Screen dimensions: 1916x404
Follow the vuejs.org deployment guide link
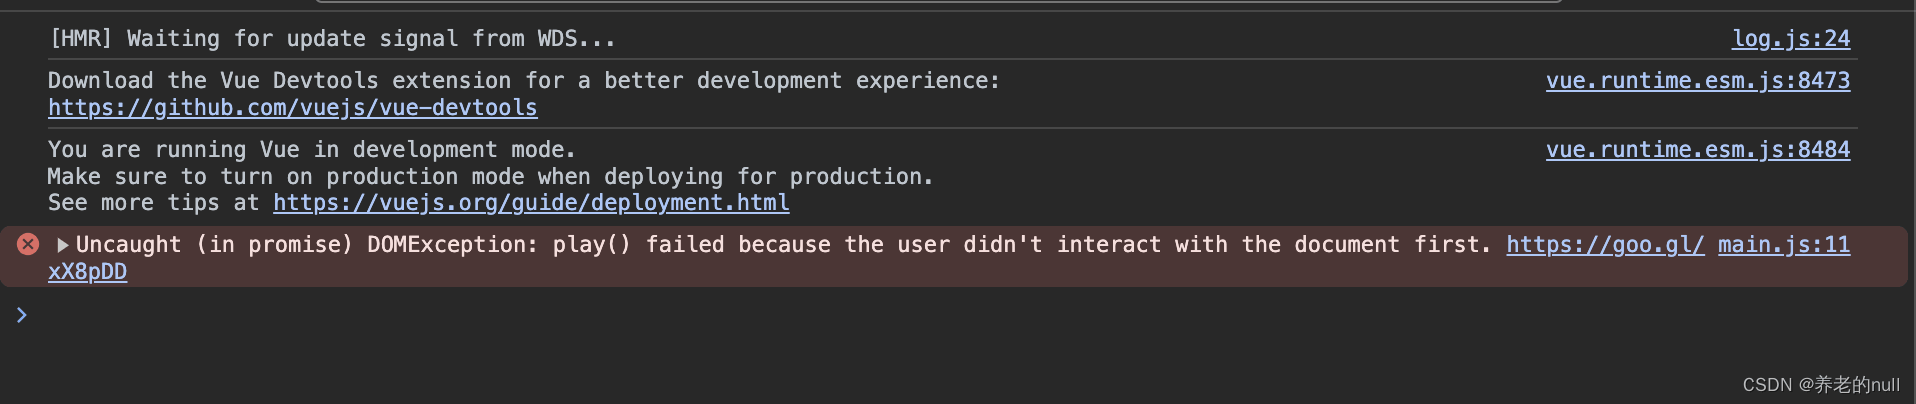tap(531, 203)
